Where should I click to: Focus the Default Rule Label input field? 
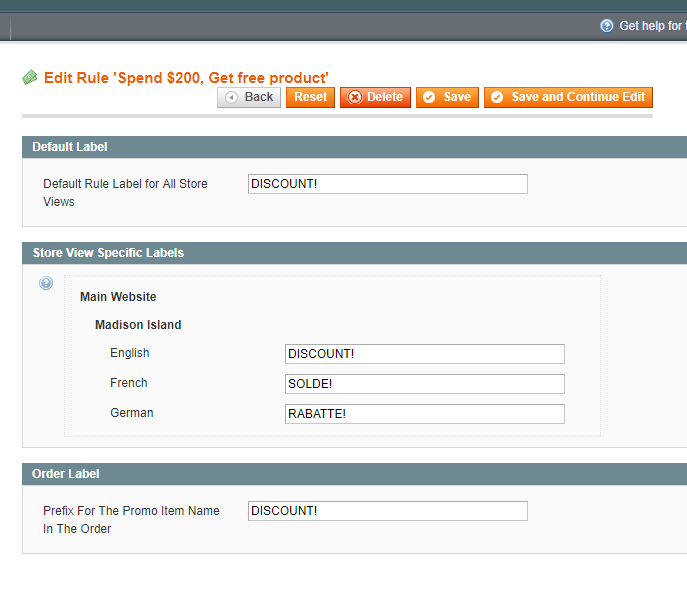tap(387, 184)
